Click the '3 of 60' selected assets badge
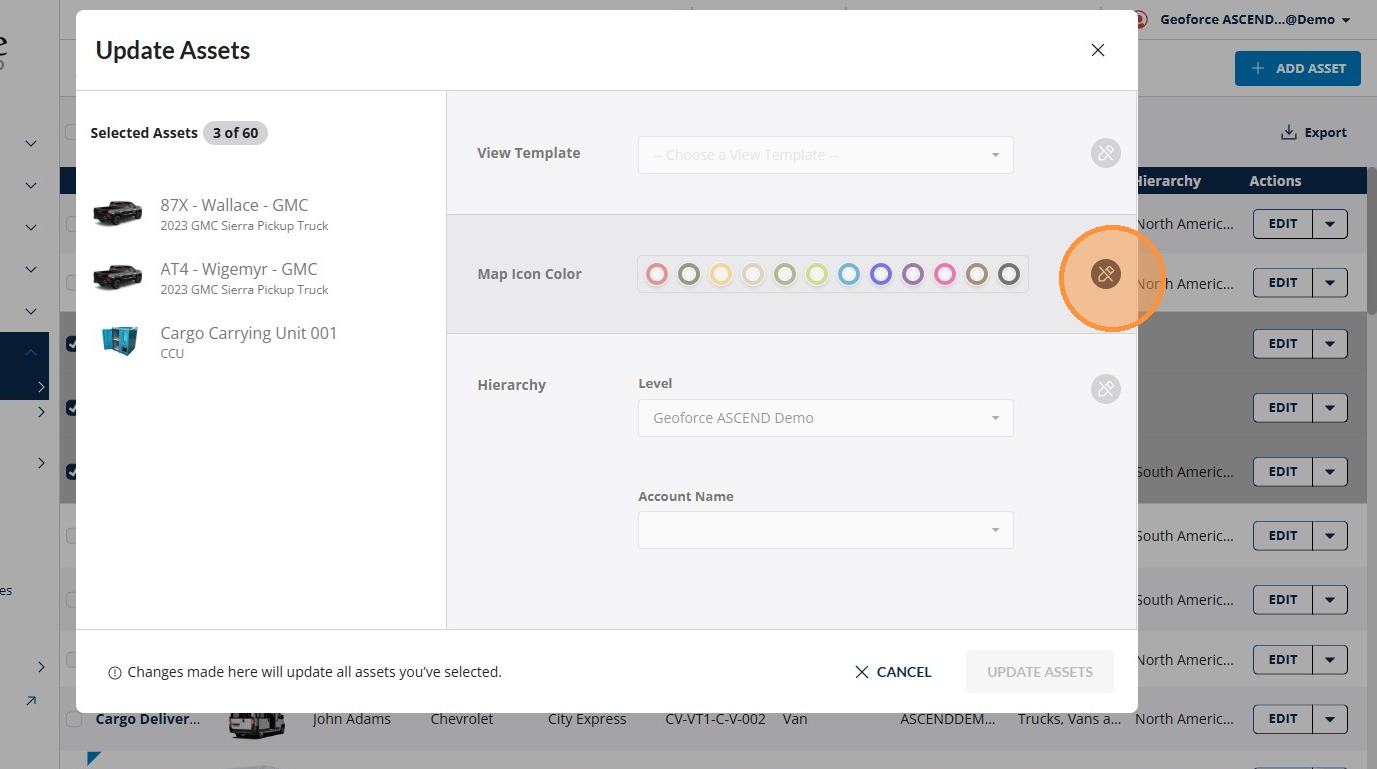 click(235, 133)
